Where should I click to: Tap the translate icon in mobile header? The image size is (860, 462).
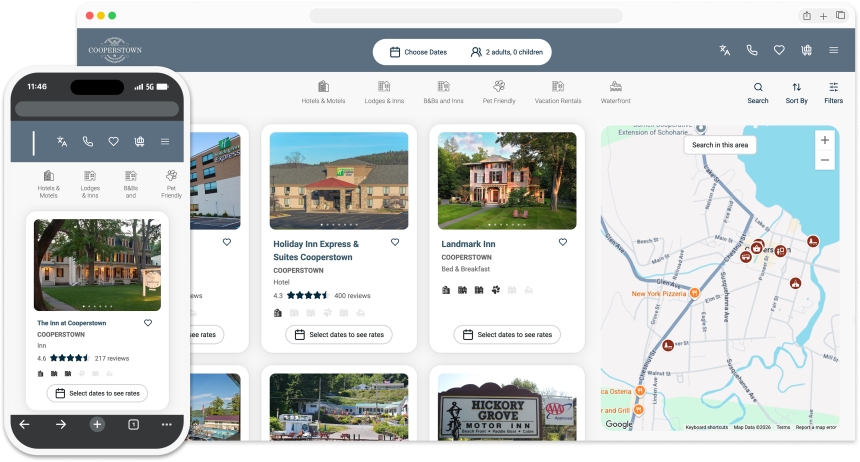pos(62,142)
